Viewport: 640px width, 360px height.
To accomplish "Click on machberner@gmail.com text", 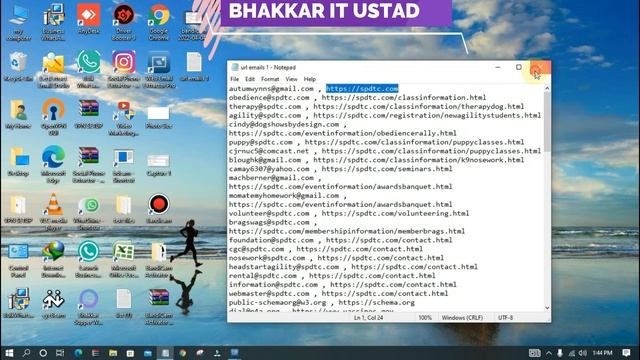I will [x=271, y=178].
